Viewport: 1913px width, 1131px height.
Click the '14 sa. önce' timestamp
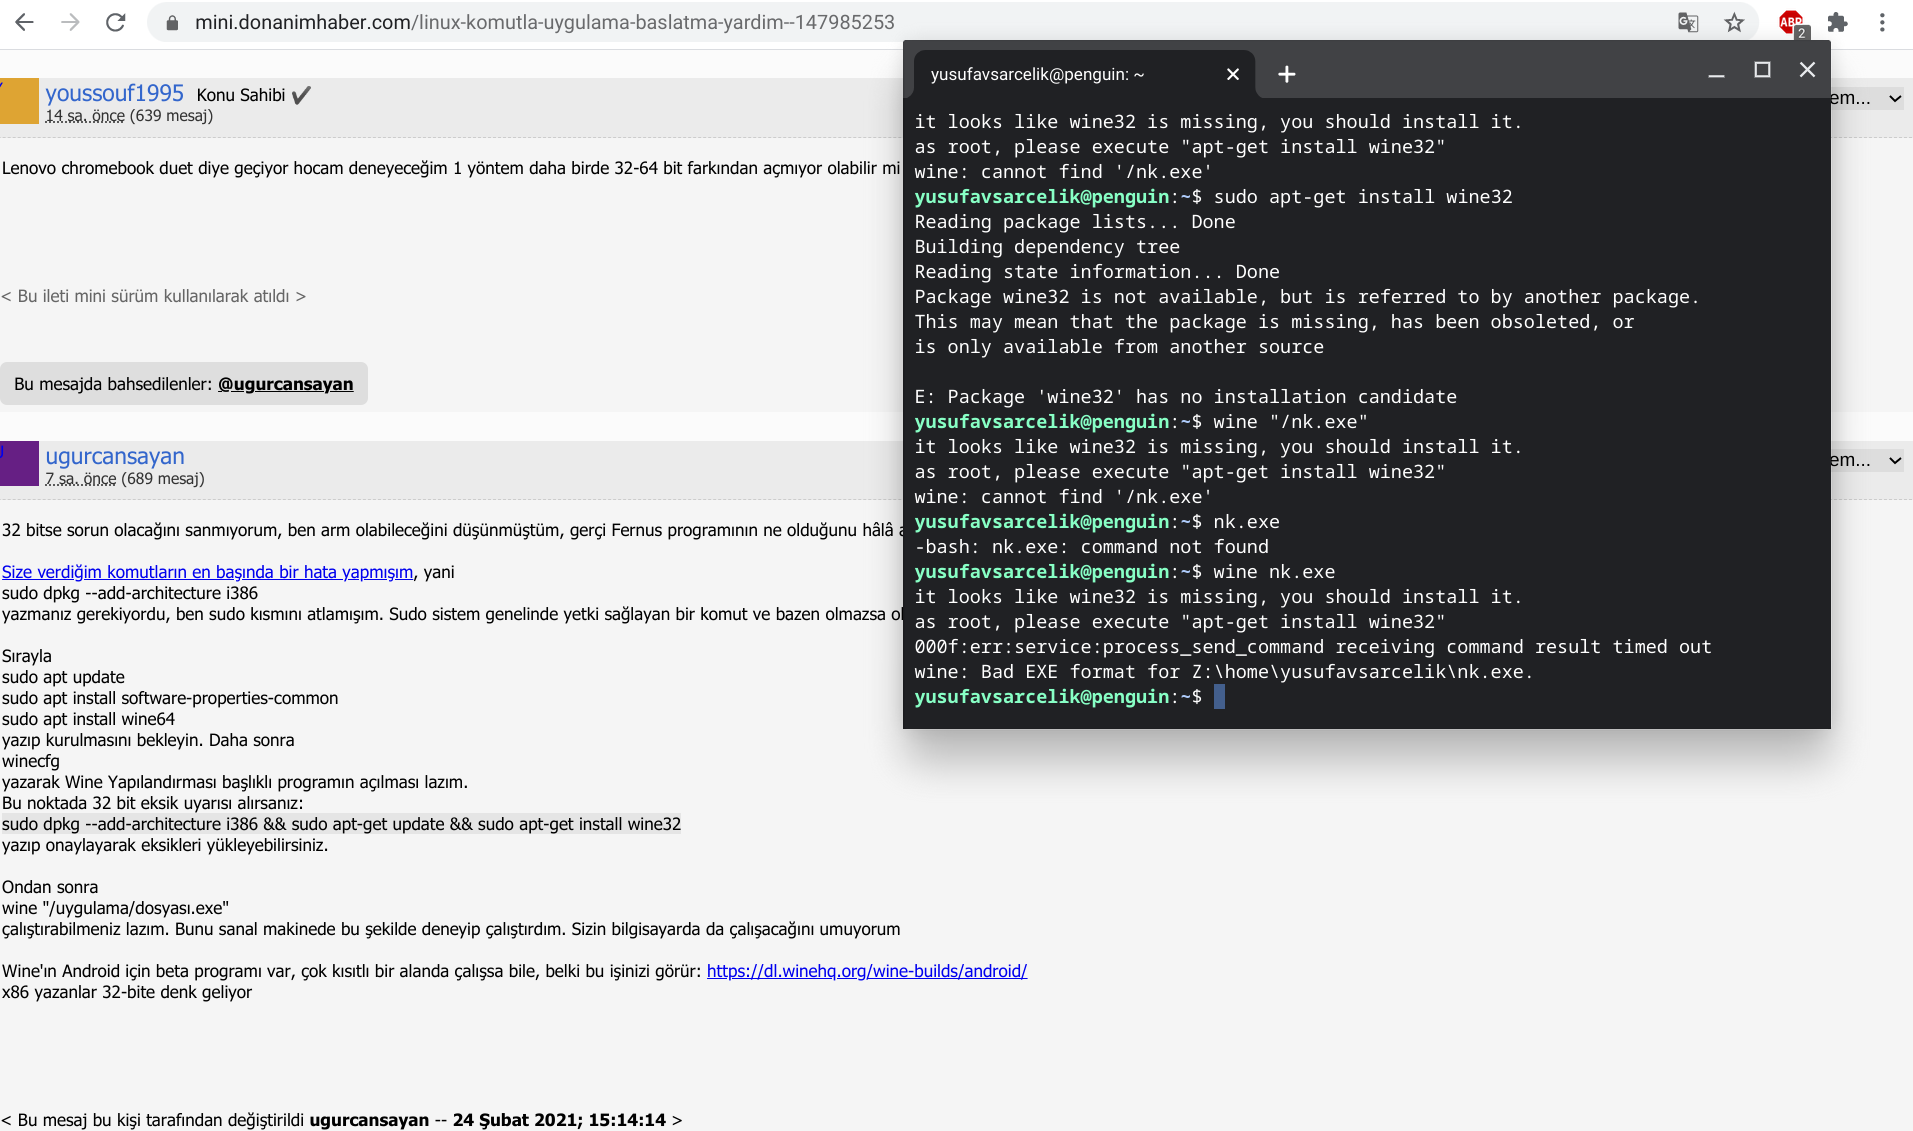pyautogui.click(x=85, y=116)
